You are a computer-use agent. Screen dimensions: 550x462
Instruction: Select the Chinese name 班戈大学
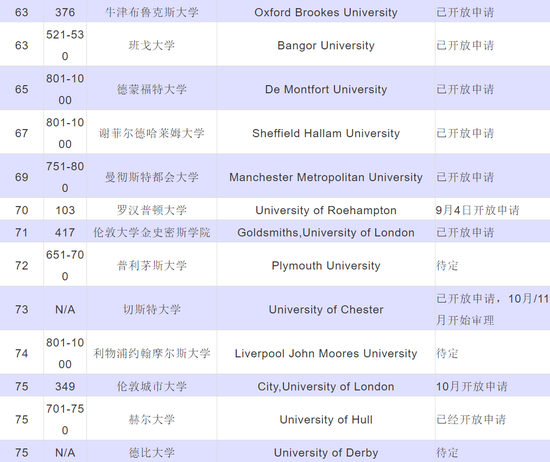pos(152,45)
